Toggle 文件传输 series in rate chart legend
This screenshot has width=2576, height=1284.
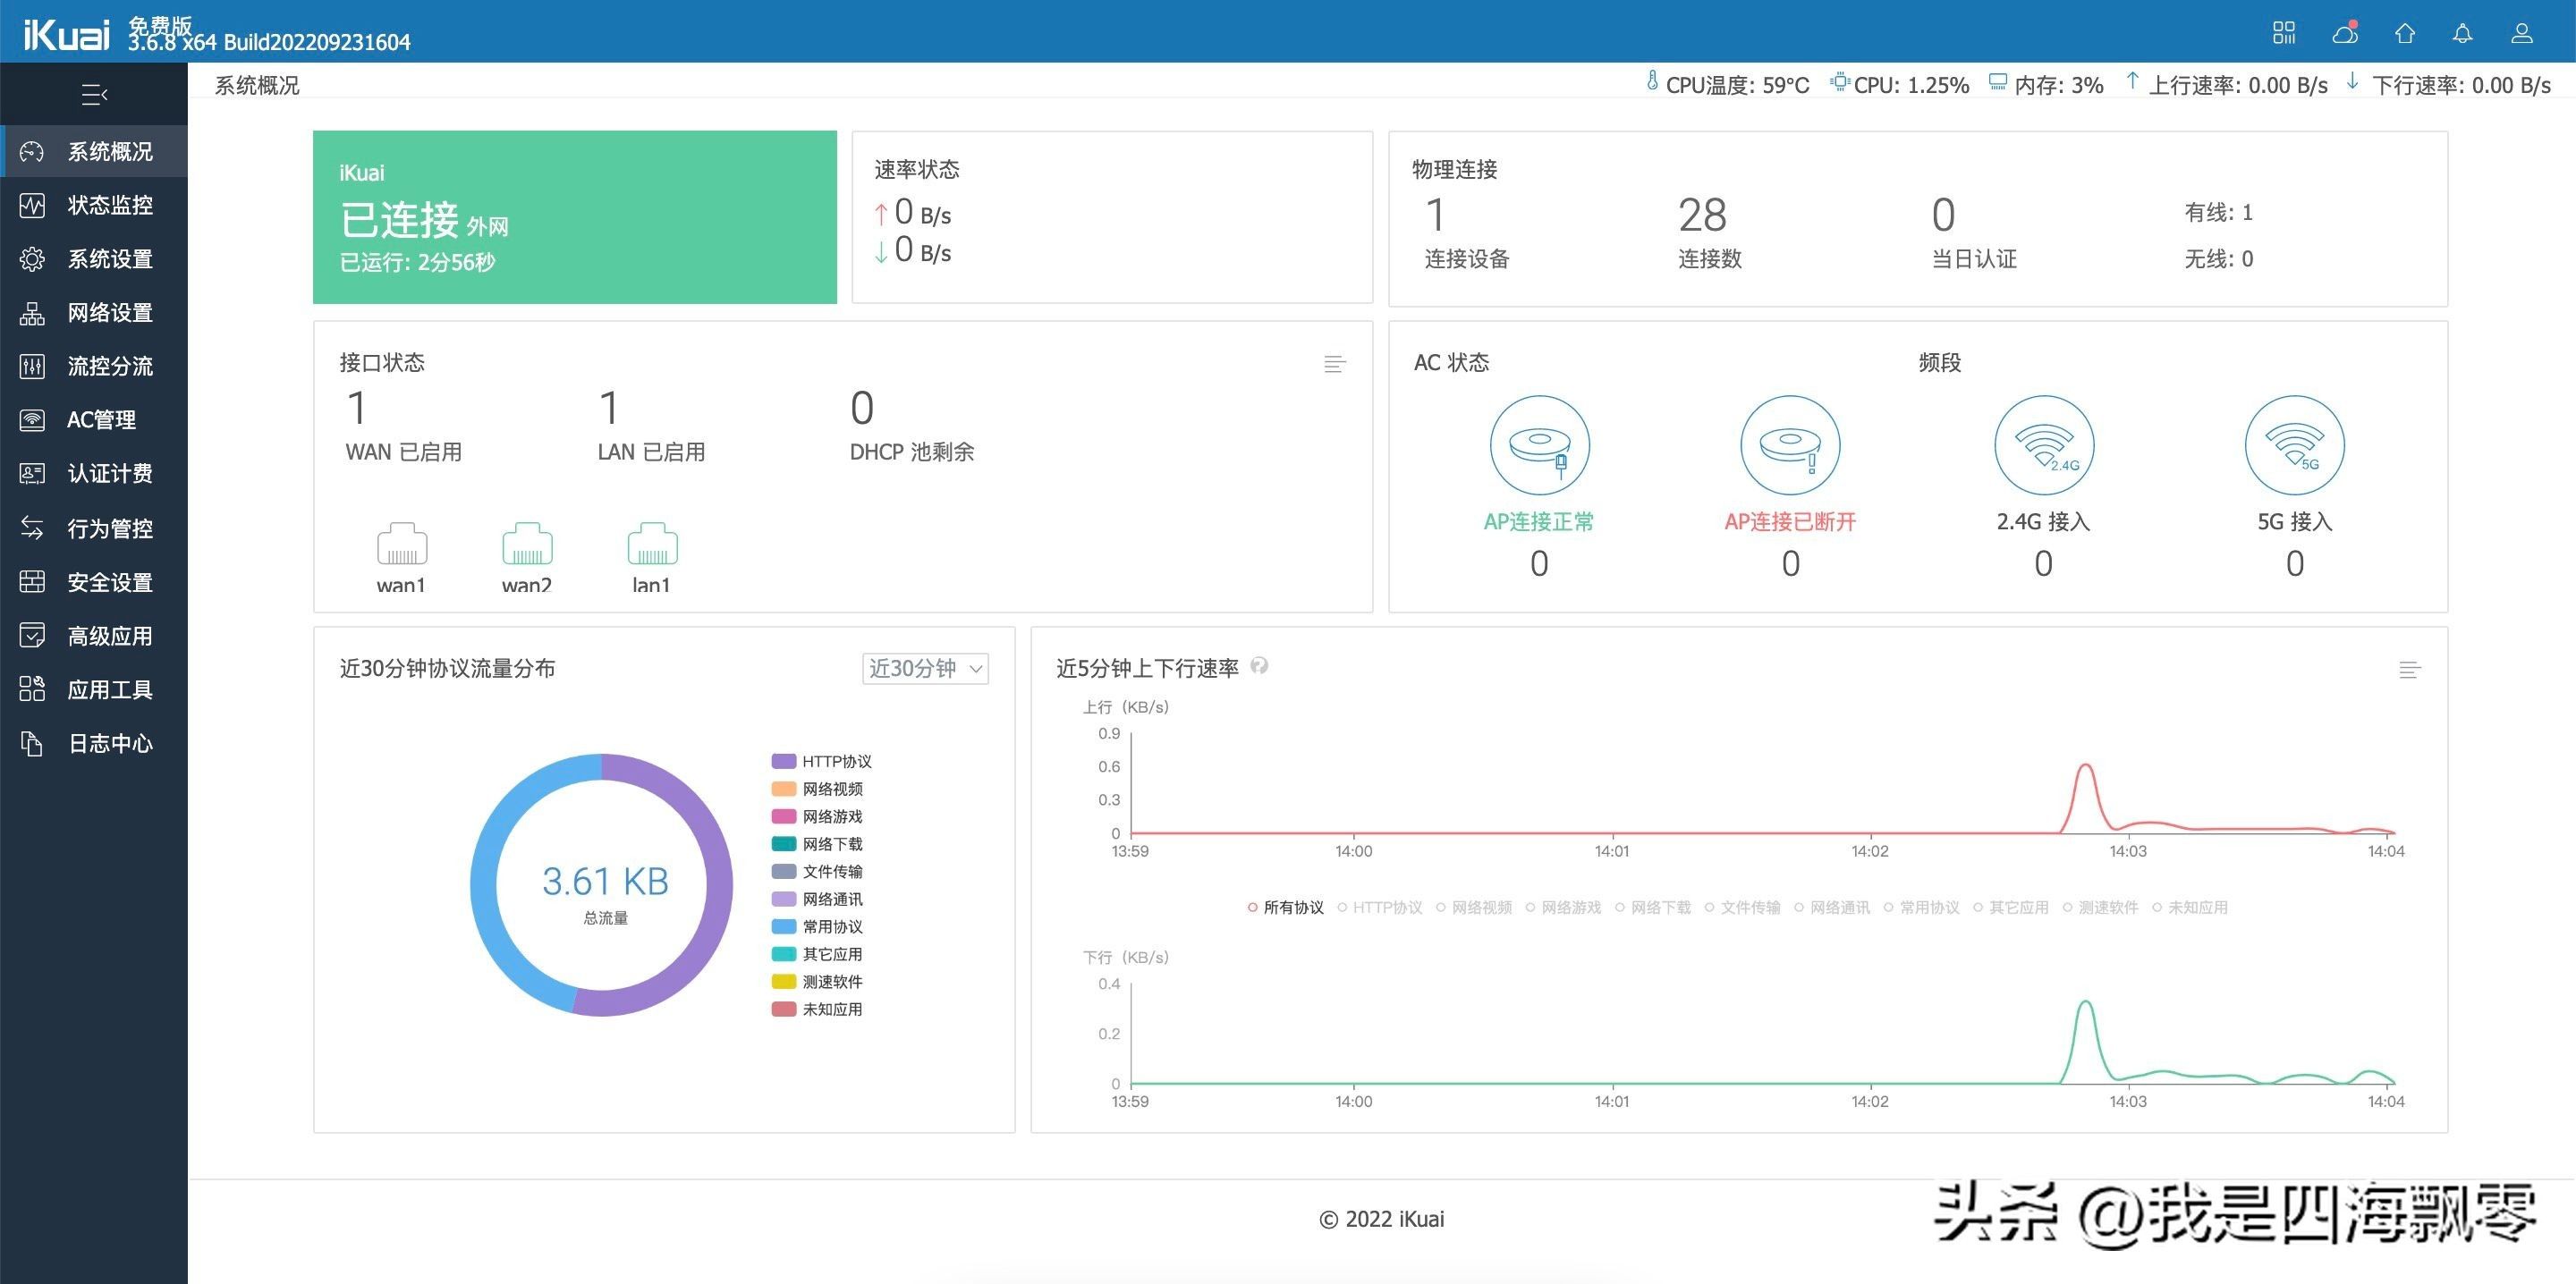point(1742,907)
